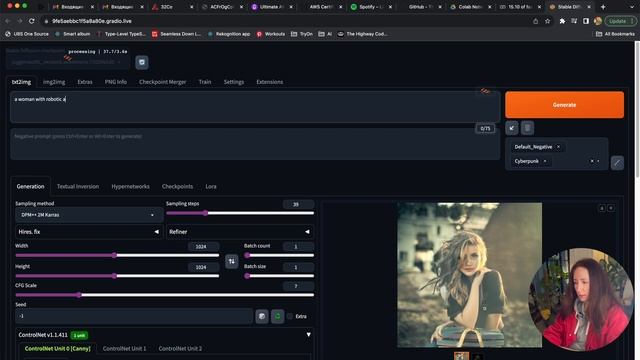Click into the prompt text box
The width and height of the screenshot is (640, 360).
tap(255, 107)
